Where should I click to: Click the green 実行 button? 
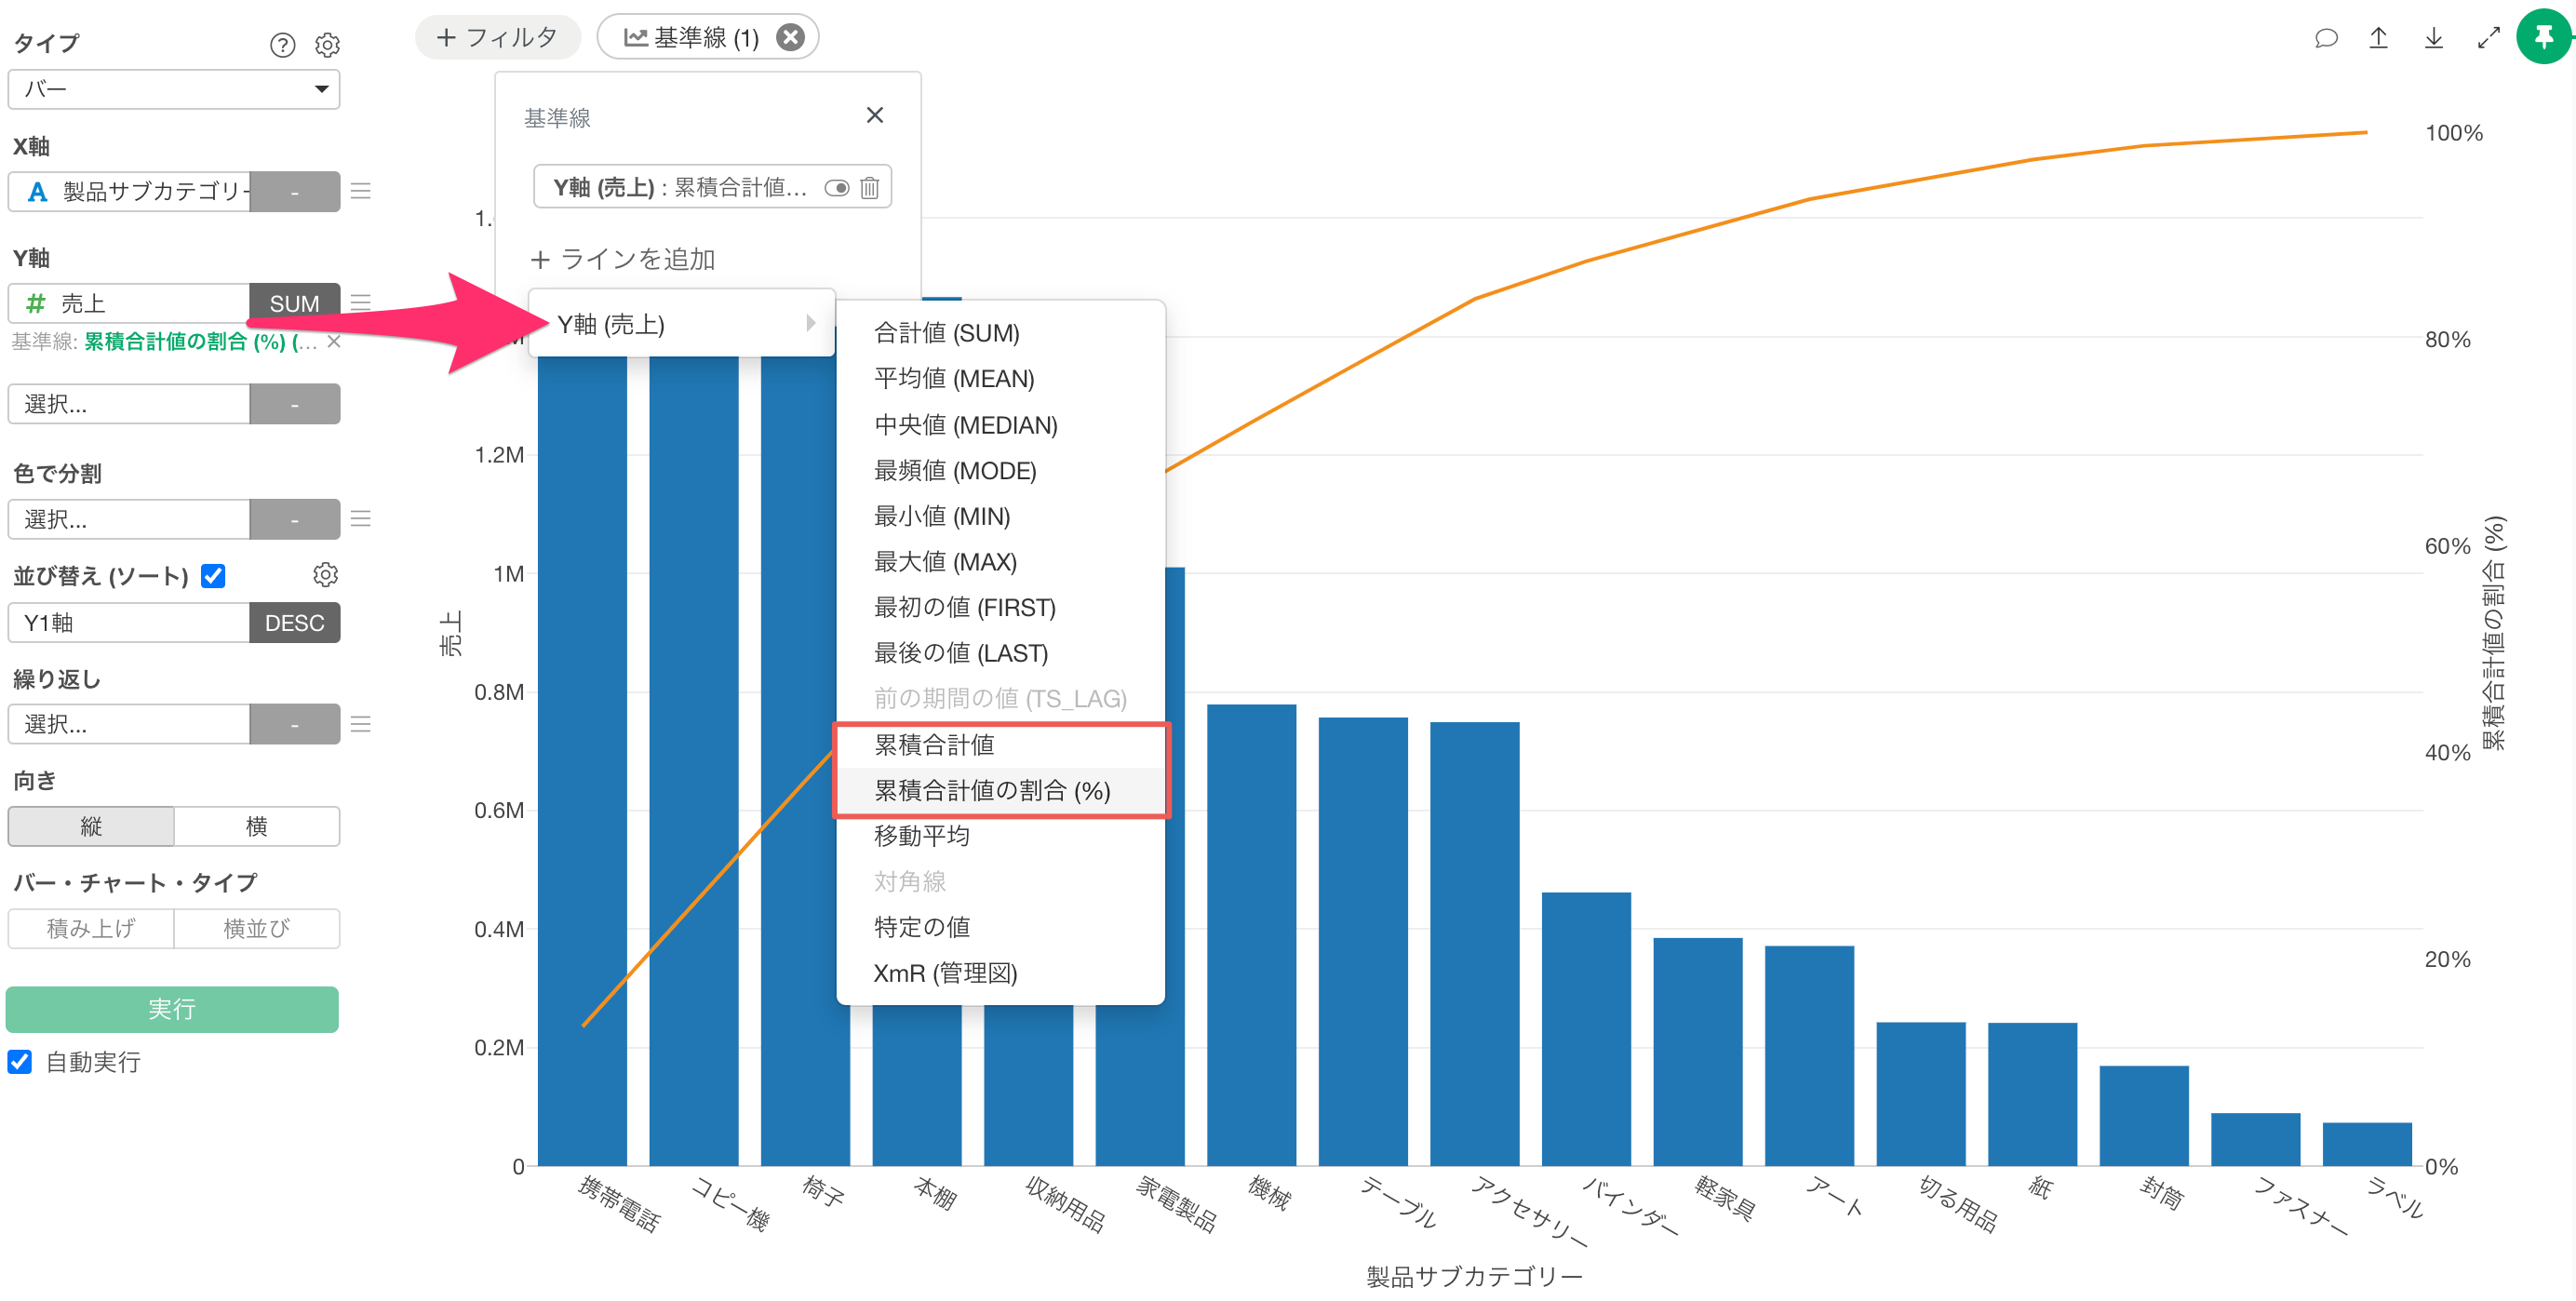click(x=172, y=1008)
